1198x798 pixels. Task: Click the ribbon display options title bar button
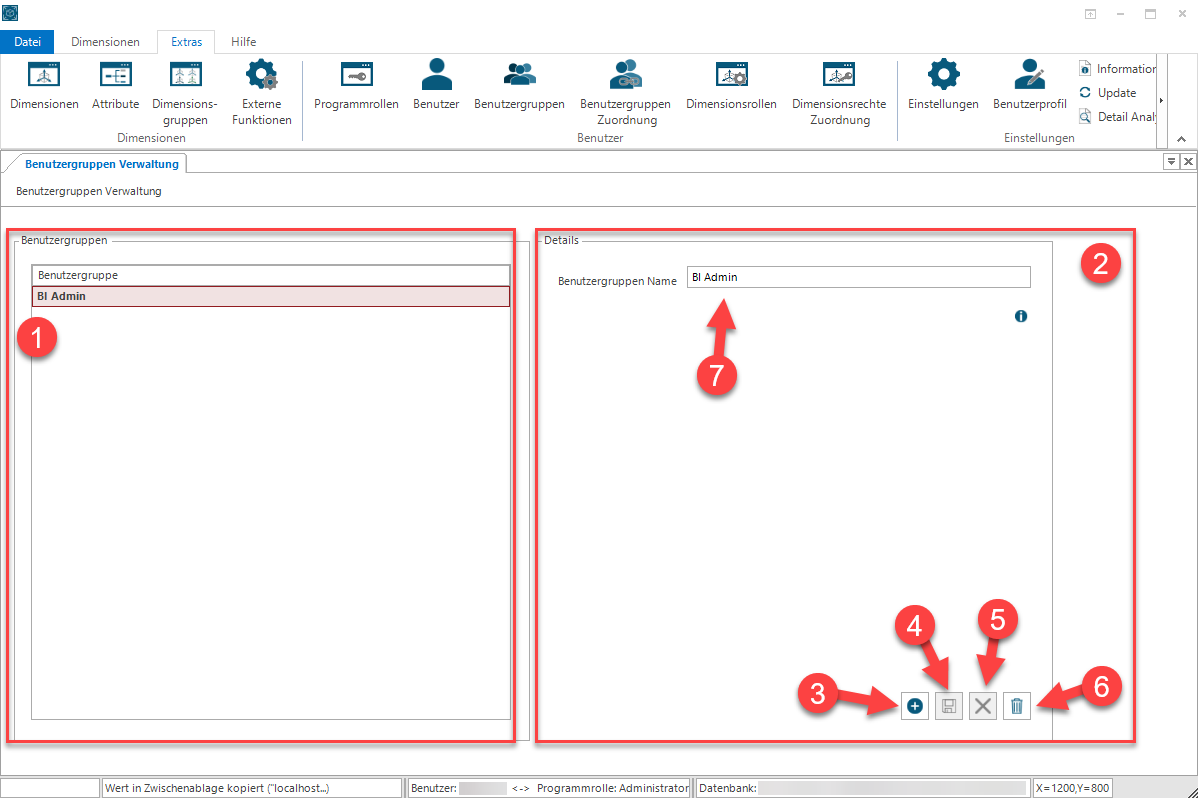point(1090,14)
